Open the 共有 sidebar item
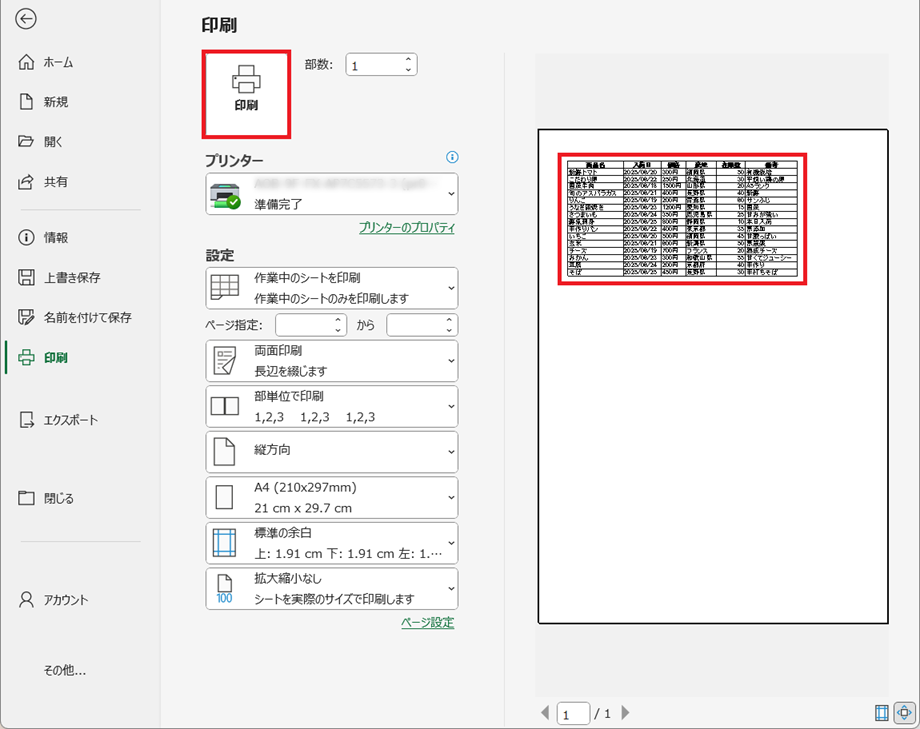Screen dimensions: 920x729 pyautogui.click(x=55, y=182)
